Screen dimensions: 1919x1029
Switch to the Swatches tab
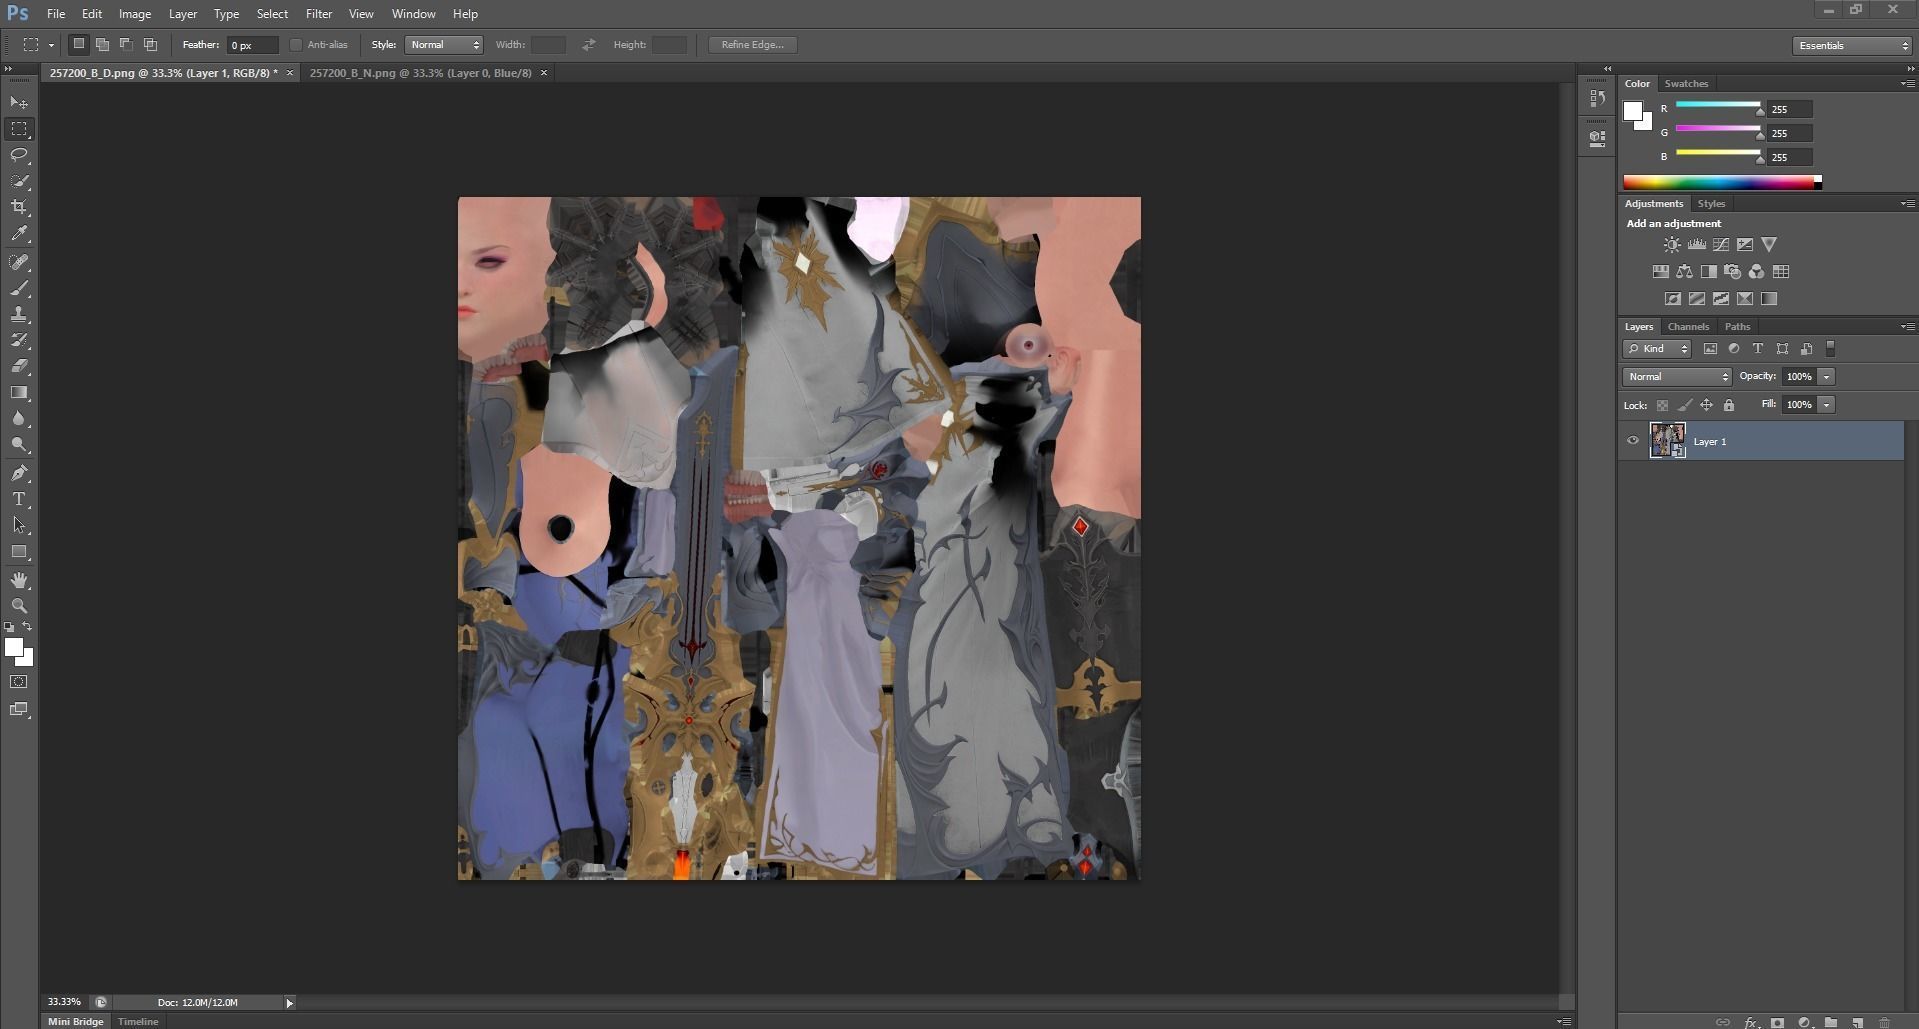1686,84
